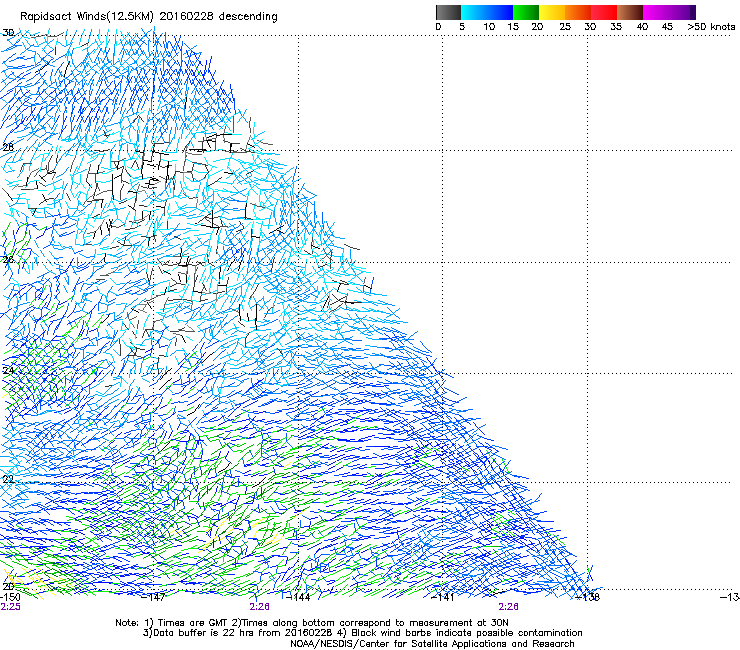
Task: Click the cyan 5-10 knots legend swatch
Action: [x=474, y=12]
